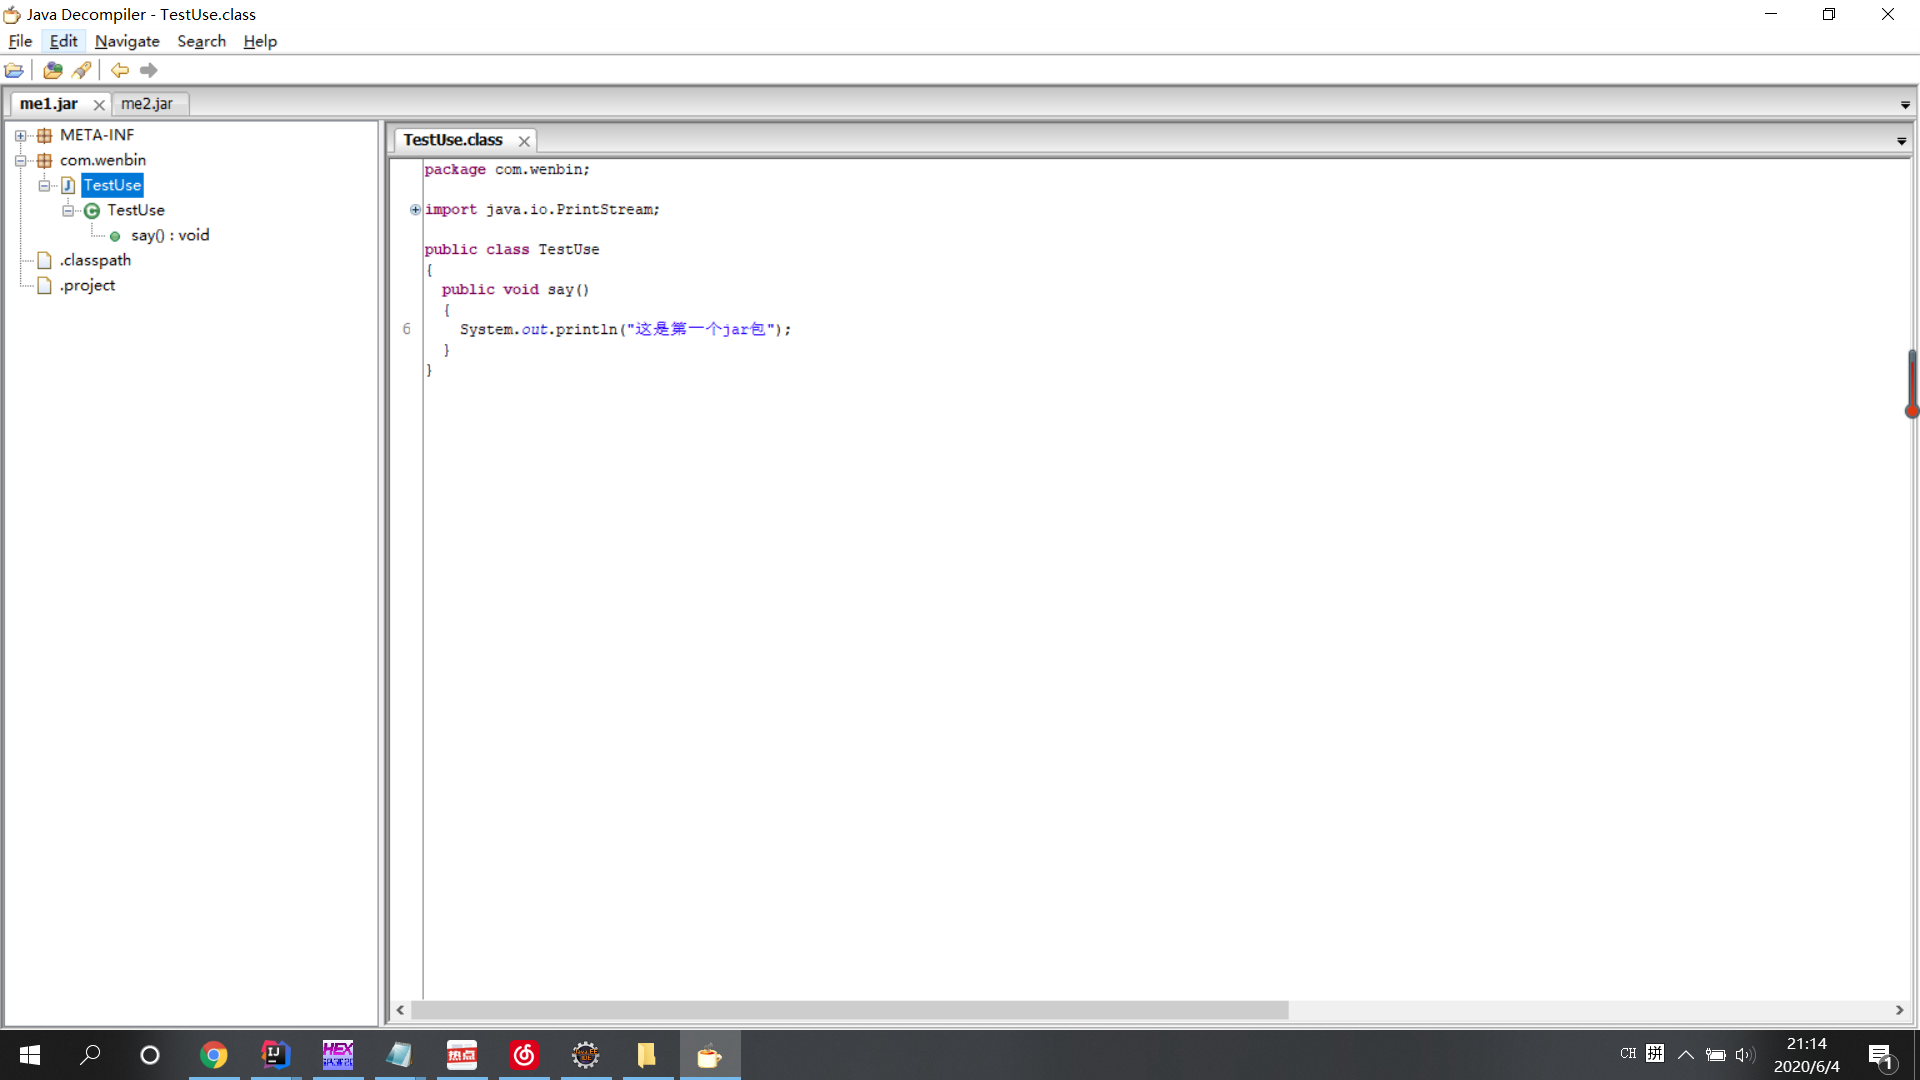Click the horizontal scrollbar thumb in editor
The width and height of the screenshot is (1920, 1080).
click(x=850, y=1010)
